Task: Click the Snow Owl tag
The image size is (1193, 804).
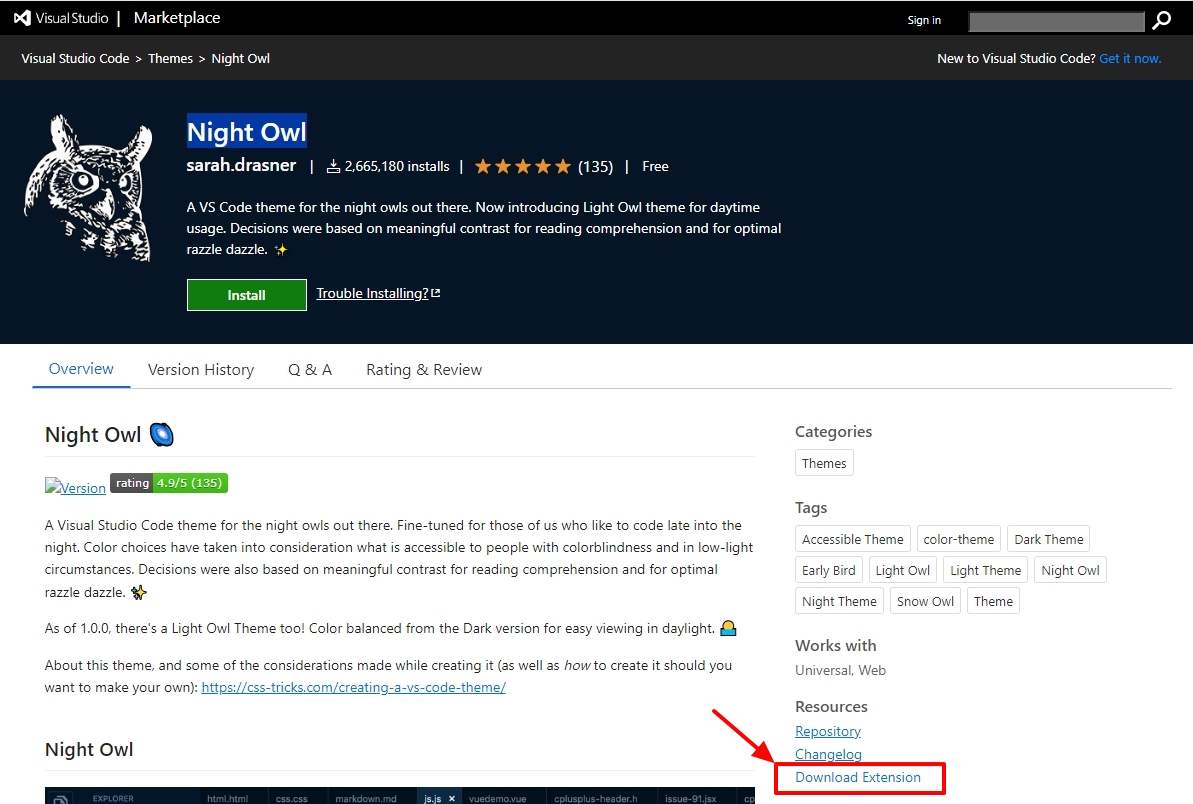Action: [925, 601]
